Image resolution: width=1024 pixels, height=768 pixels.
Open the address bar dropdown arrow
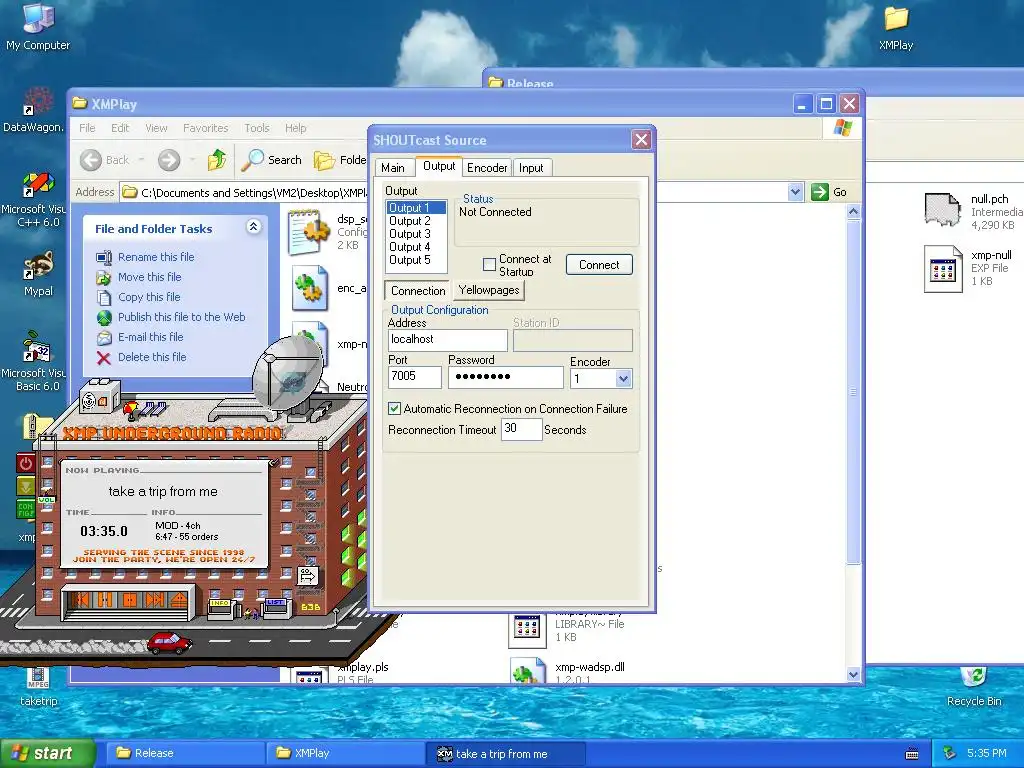(795, 192)
